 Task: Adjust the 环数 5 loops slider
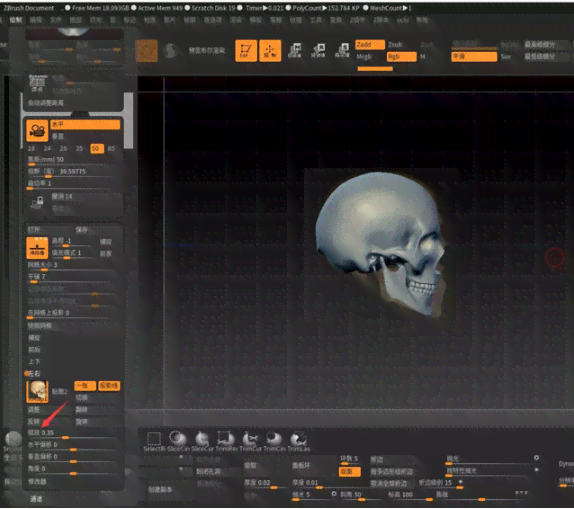350,460
